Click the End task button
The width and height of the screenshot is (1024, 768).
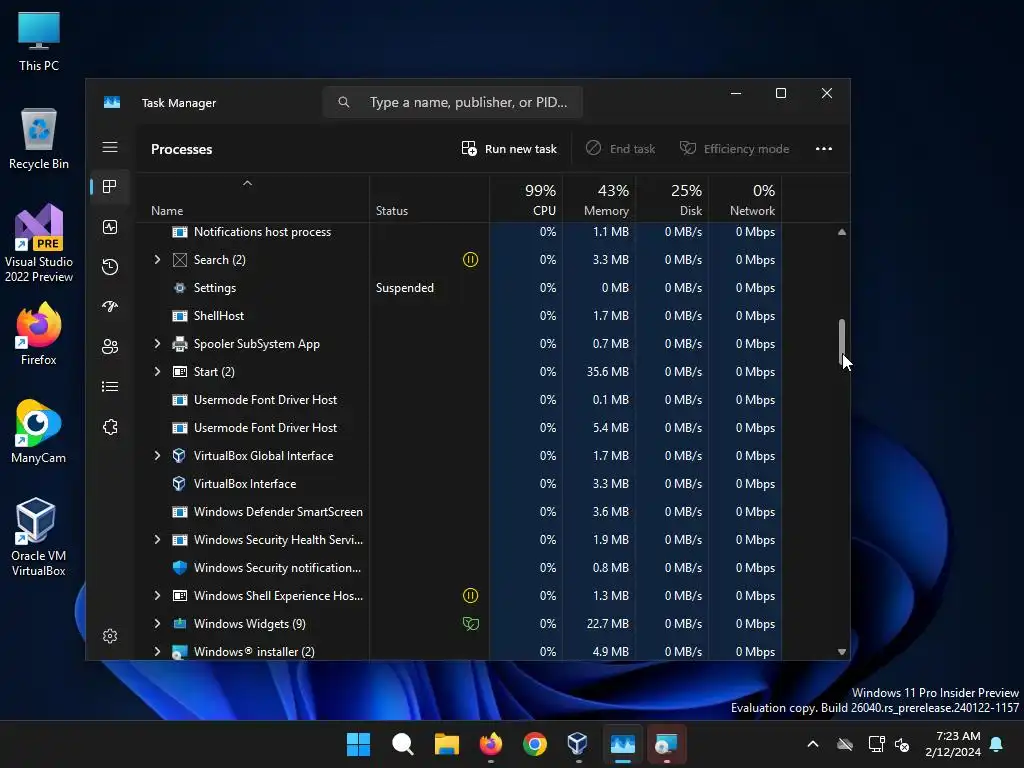click(620, 149)
